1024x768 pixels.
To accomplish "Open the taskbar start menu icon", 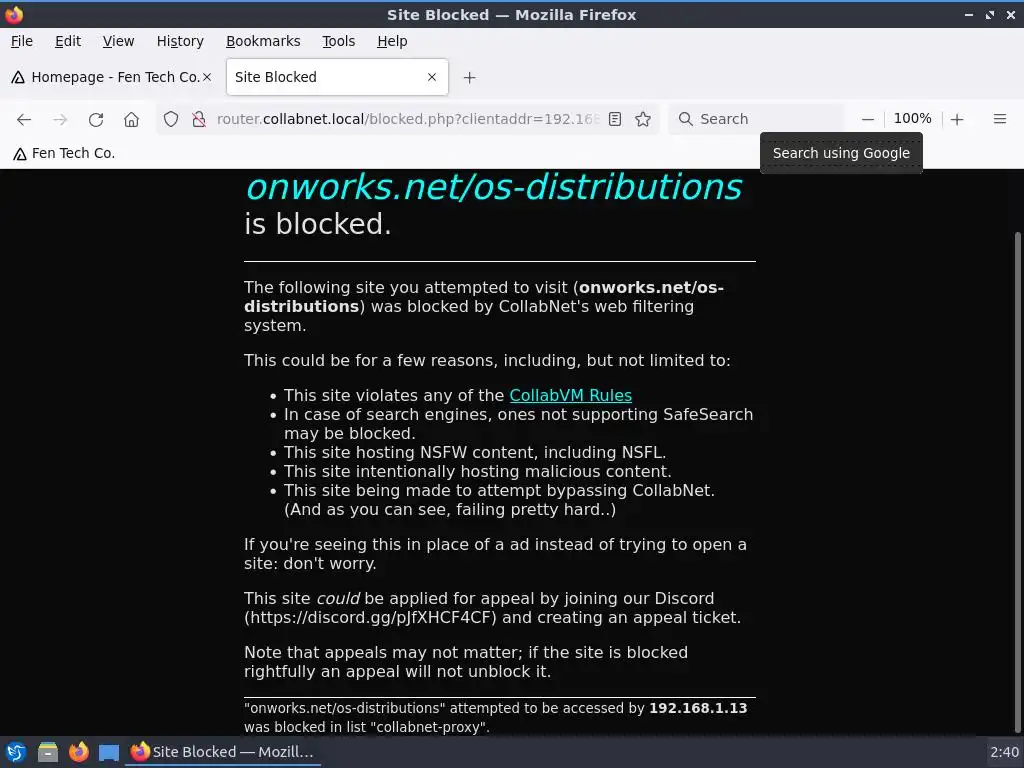I will point(16,752).
